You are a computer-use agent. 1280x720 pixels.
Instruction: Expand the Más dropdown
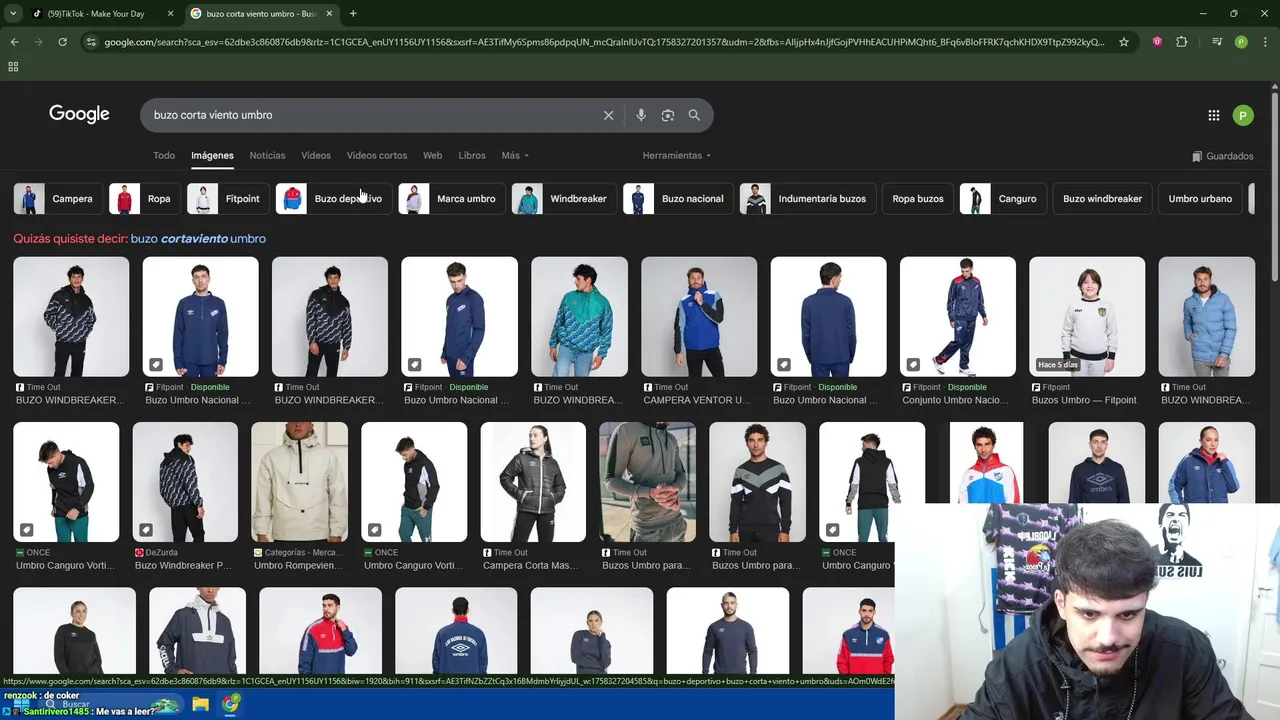[515, 155]
